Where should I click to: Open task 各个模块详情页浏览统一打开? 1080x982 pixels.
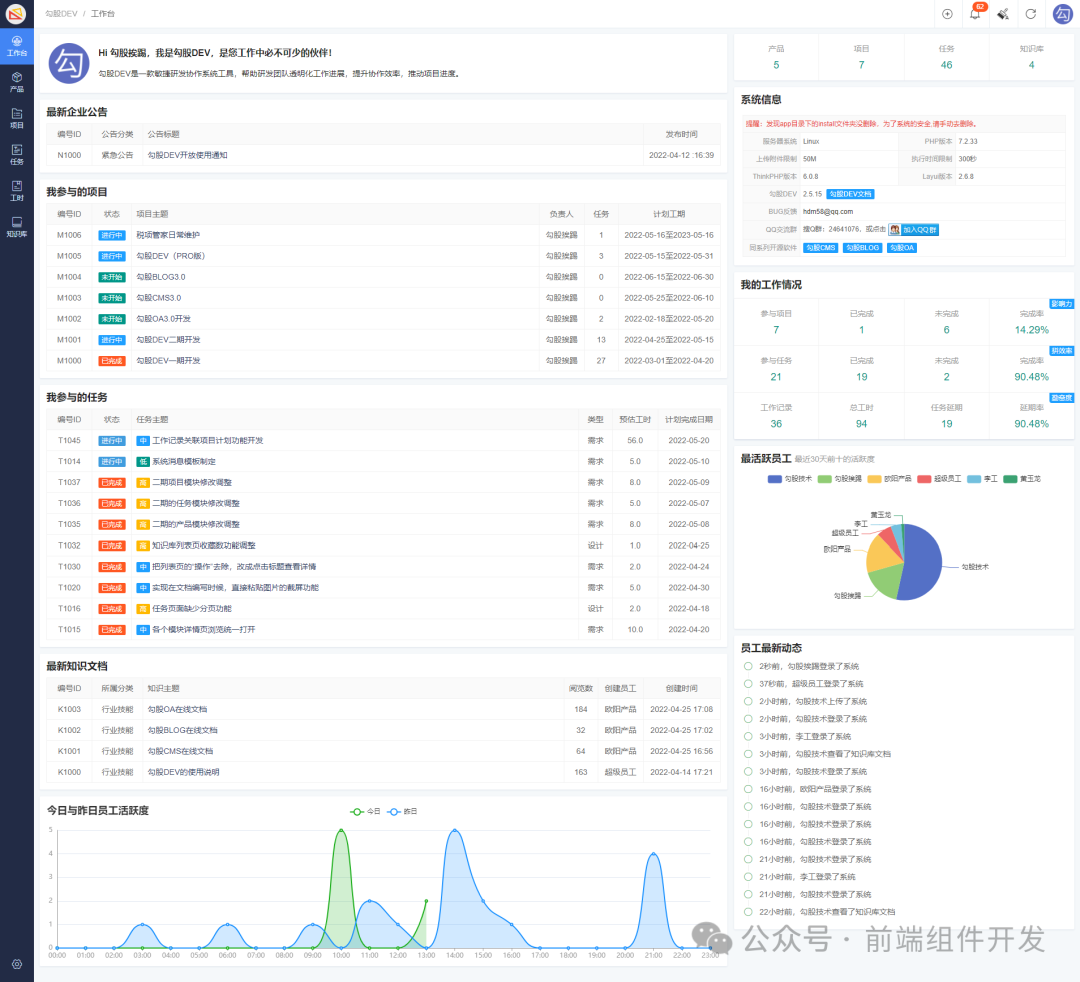click(x=203, y=630)
